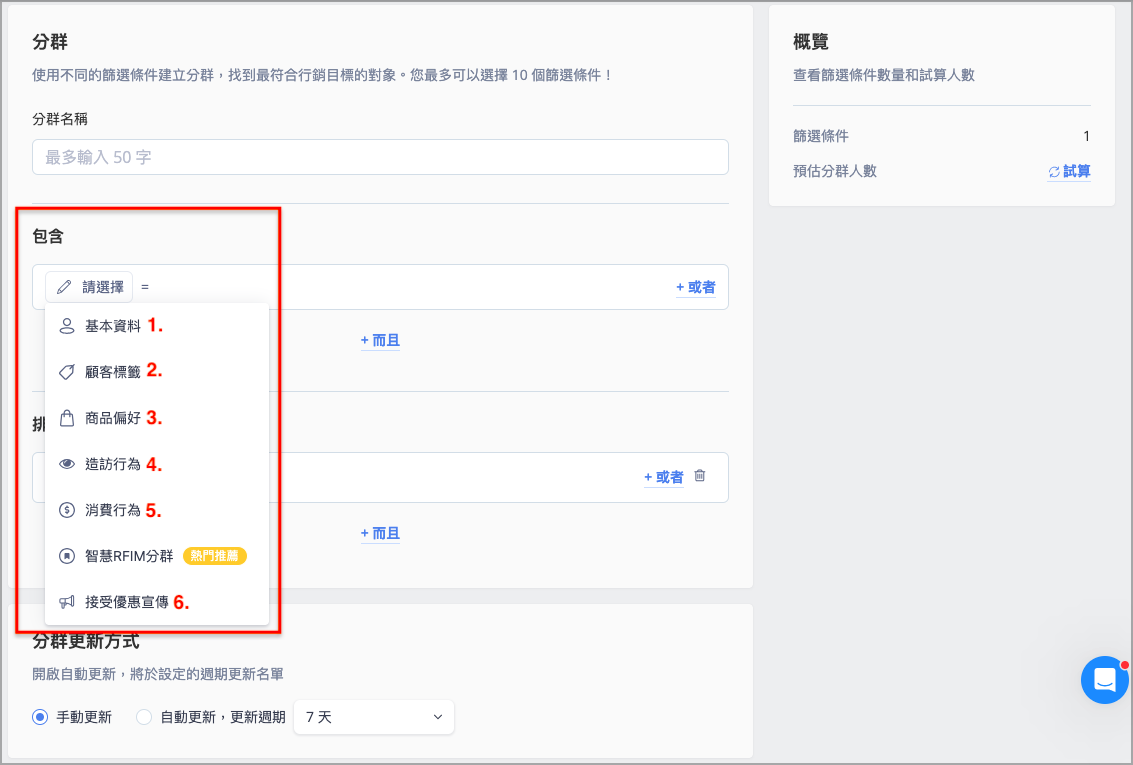Click the 概覽 heading
The height and width of the screenshot is (765, 1133).
click(x=811, y=42)
